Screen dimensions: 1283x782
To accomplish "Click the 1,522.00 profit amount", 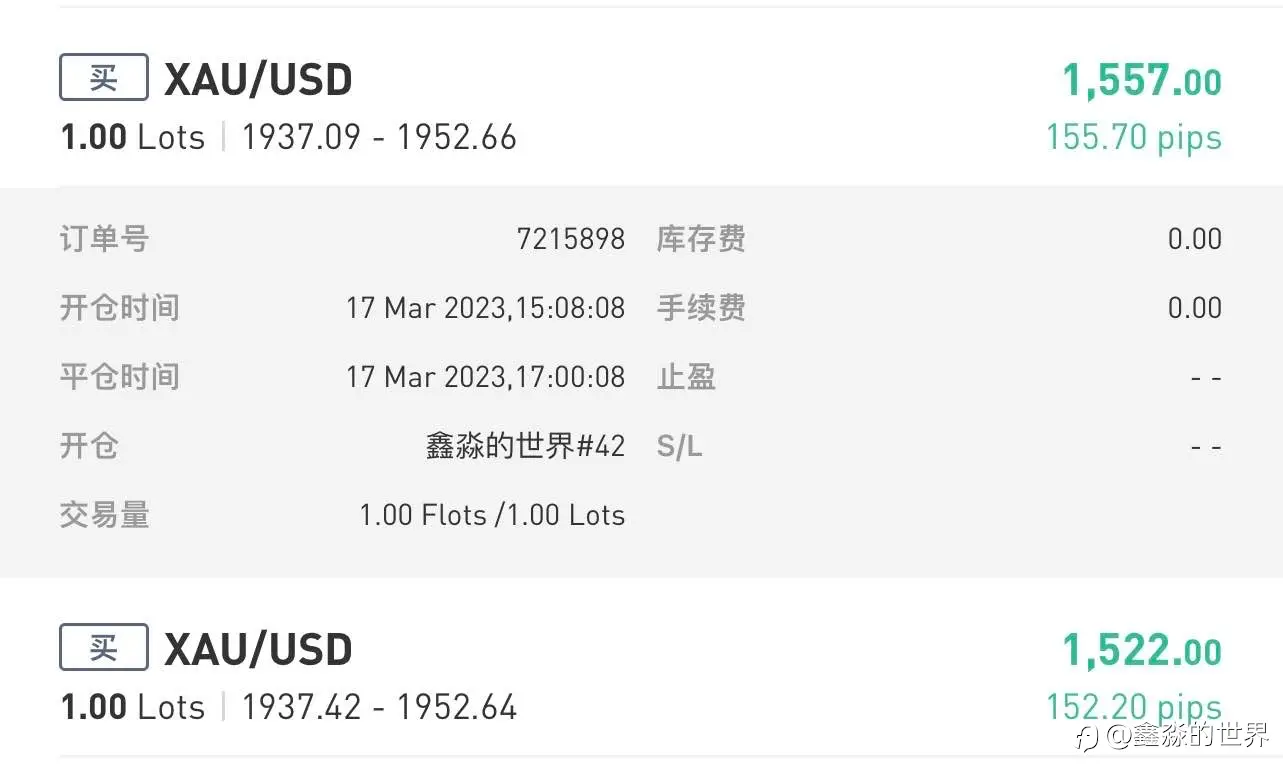I will coord(1141,651).
